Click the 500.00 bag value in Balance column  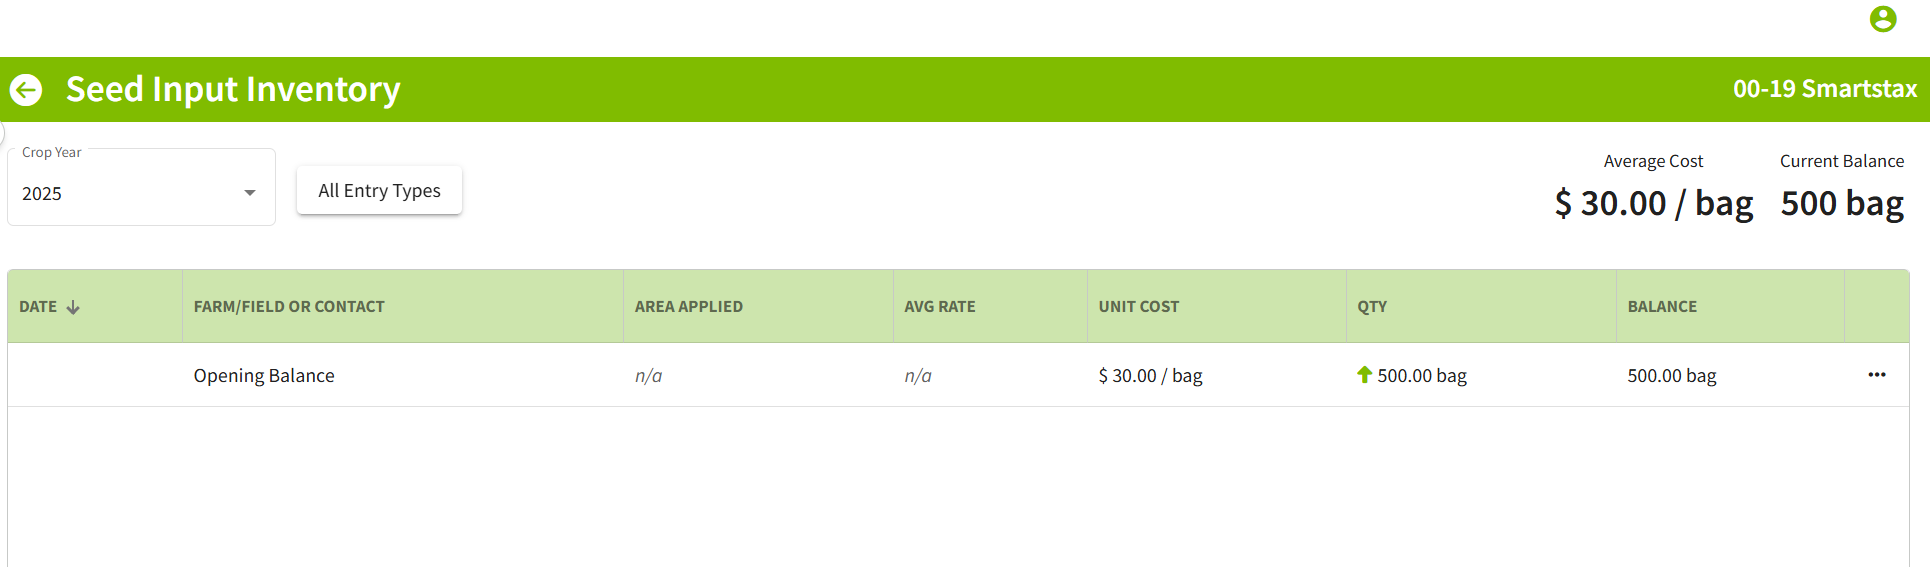pyautogui.click(x=1671, y=376)
